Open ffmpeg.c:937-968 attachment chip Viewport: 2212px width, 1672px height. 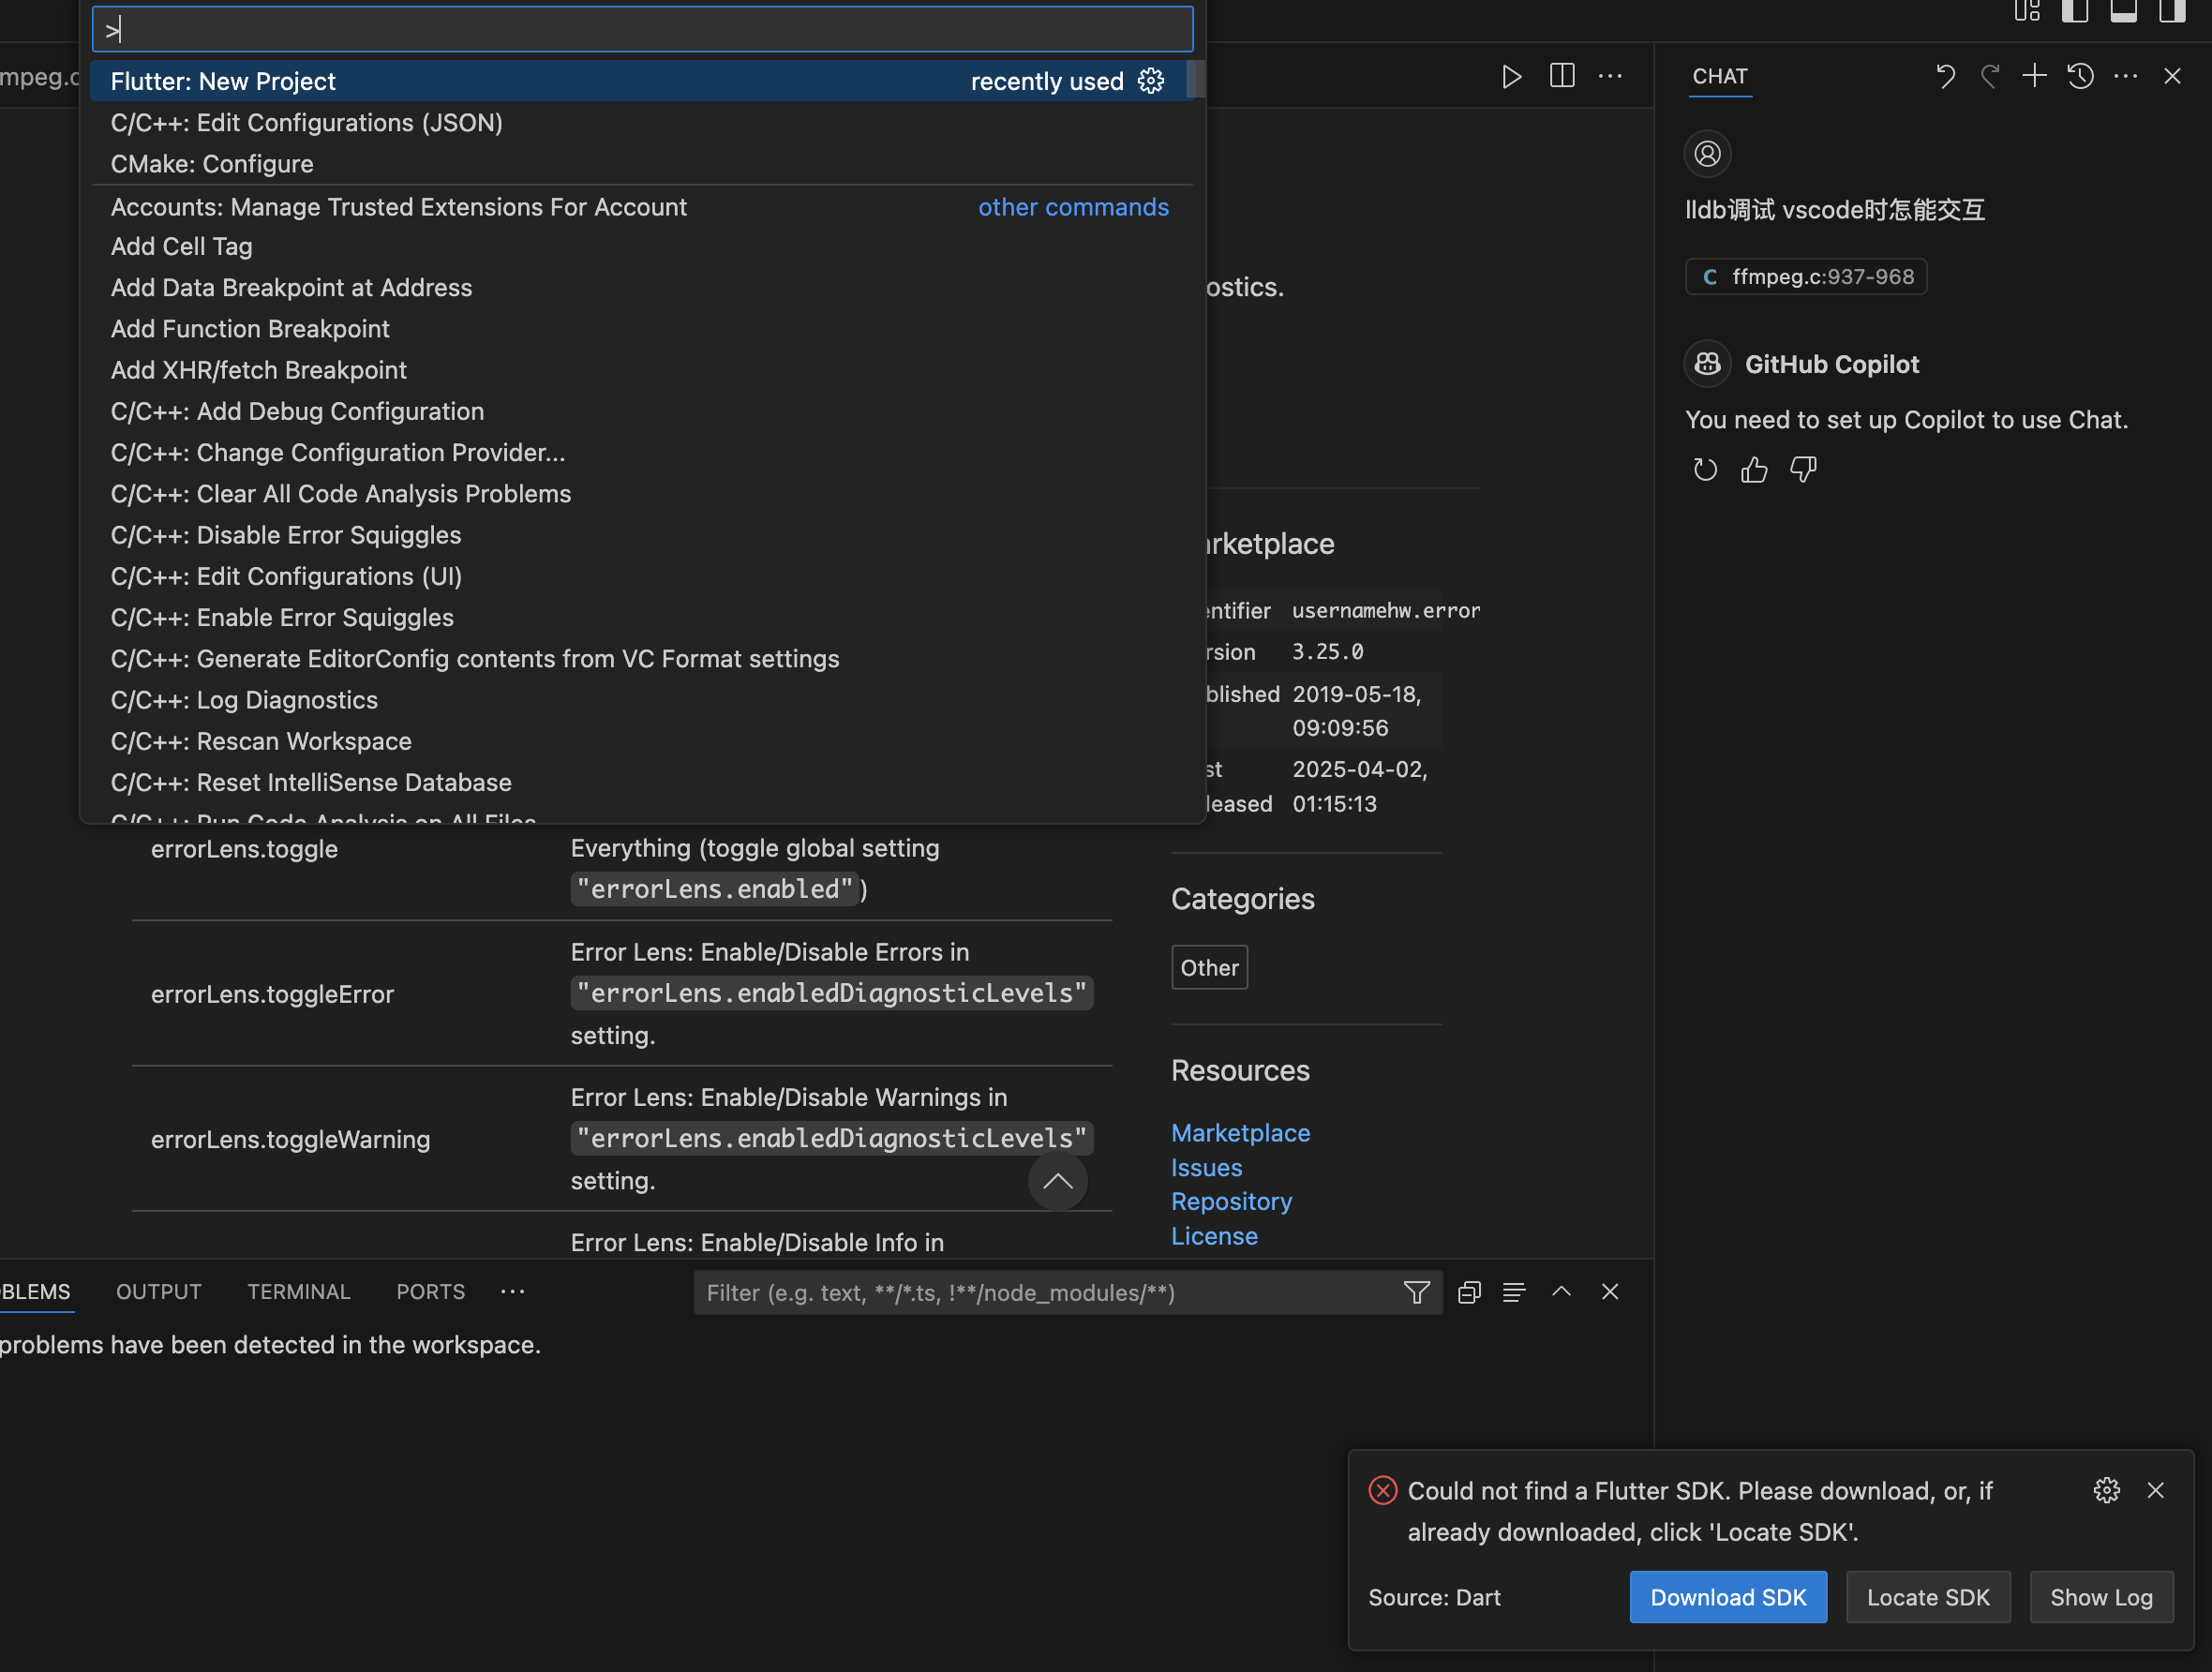1807,277
